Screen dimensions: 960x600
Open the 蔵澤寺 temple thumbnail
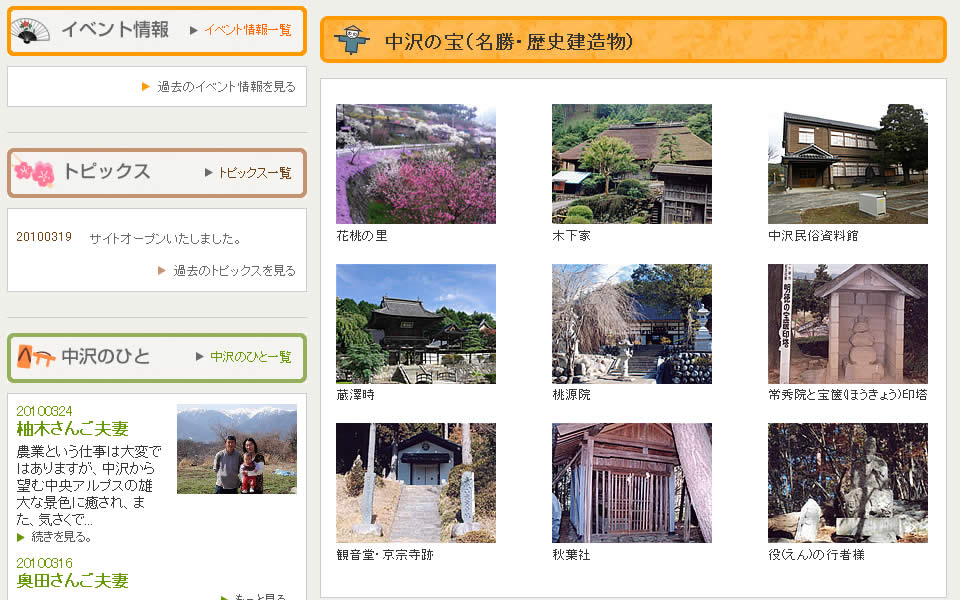tap(416, 324)
